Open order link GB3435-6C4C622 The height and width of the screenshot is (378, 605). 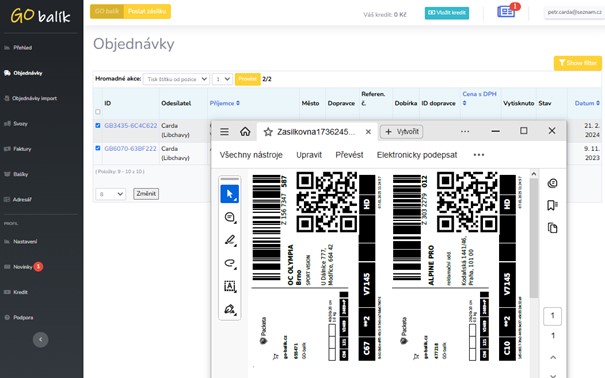130,126
